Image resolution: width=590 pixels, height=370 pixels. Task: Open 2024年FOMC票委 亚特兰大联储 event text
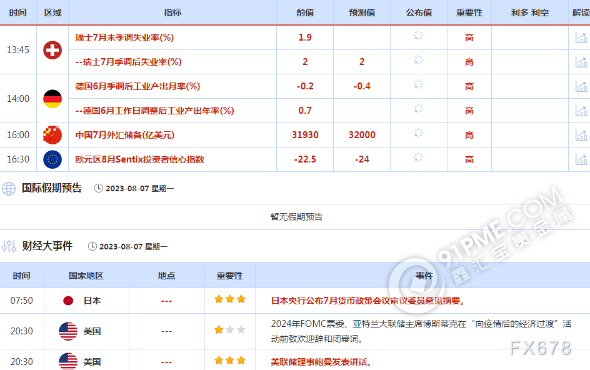tap(421, 331)
